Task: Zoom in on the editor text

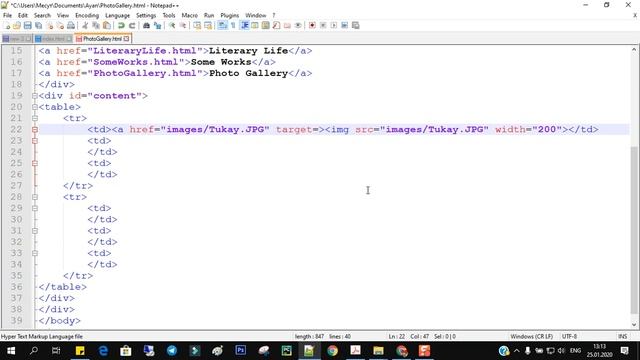Action: (x=172, y=25)
